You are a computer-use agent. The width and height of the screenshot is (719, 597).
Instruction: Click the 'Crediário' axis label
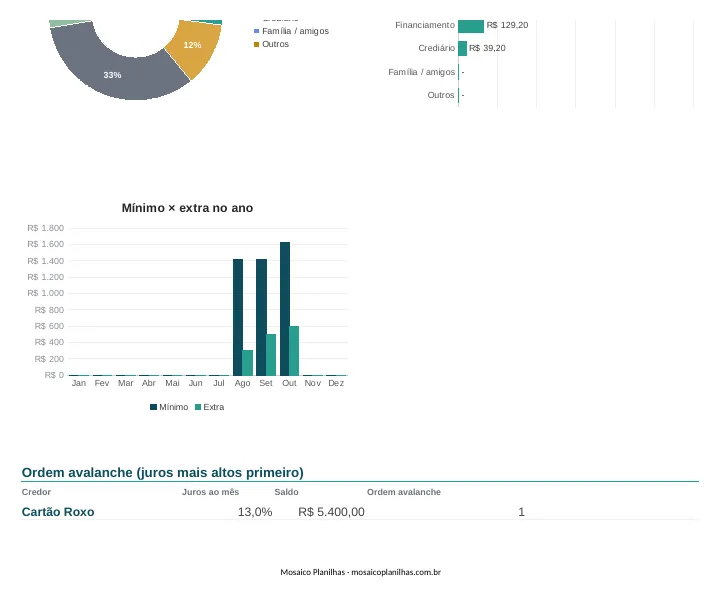point(437,48)
